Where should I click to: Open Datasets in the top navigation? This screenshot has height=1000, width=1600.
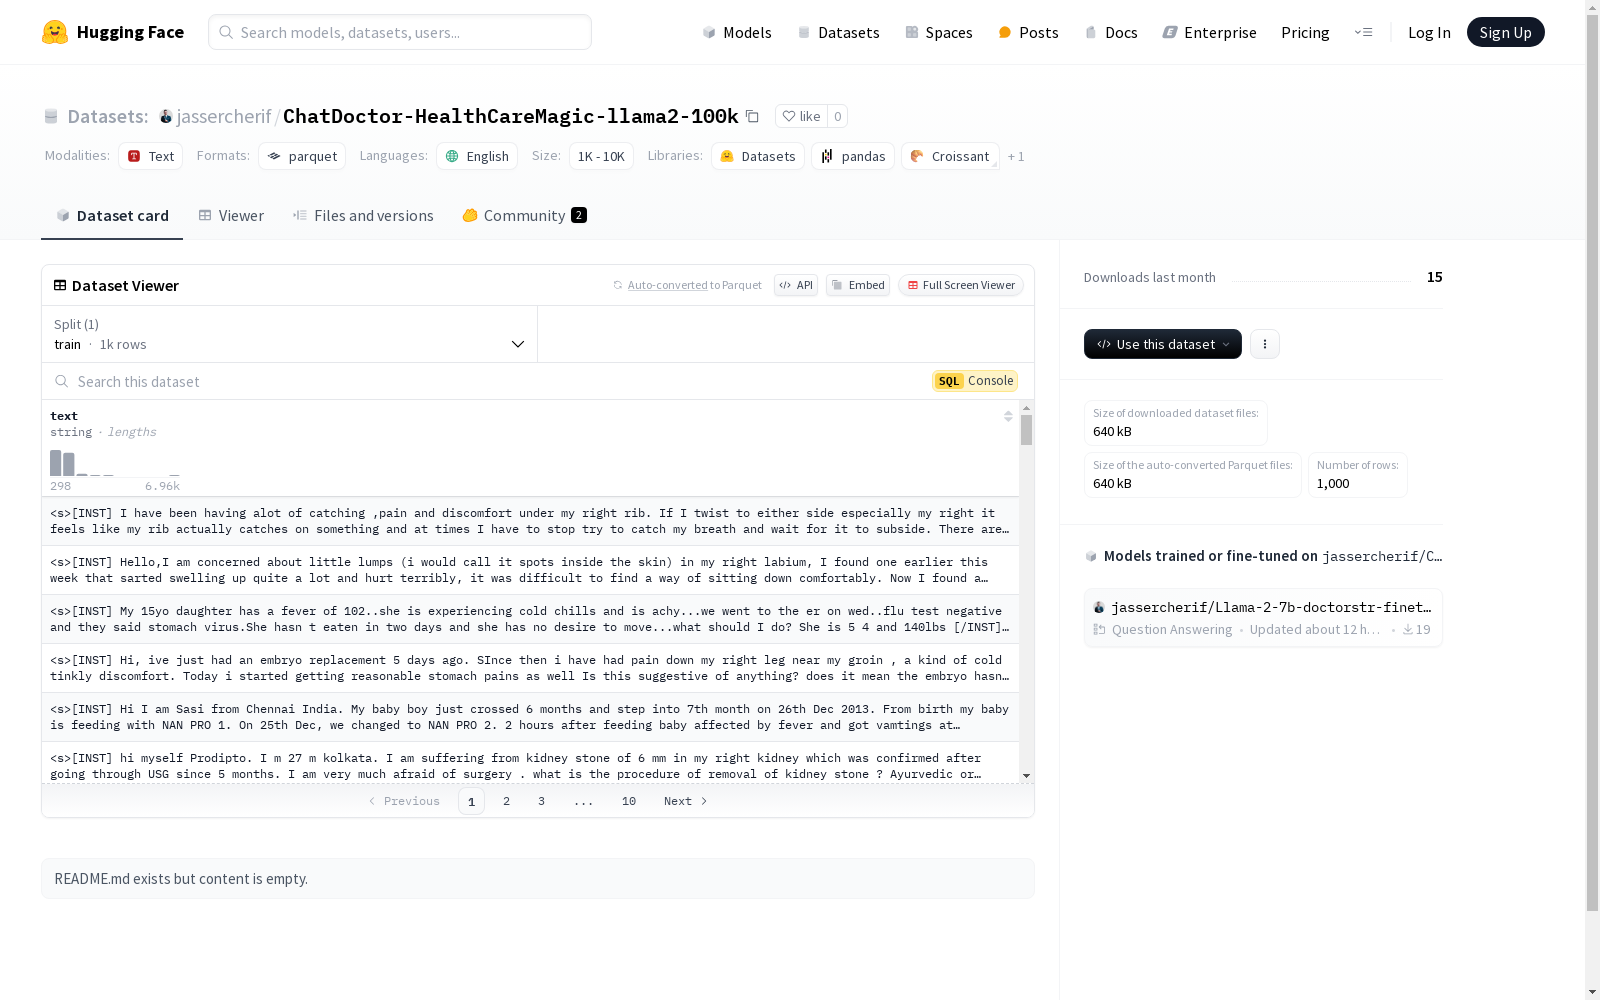[838, 32]
